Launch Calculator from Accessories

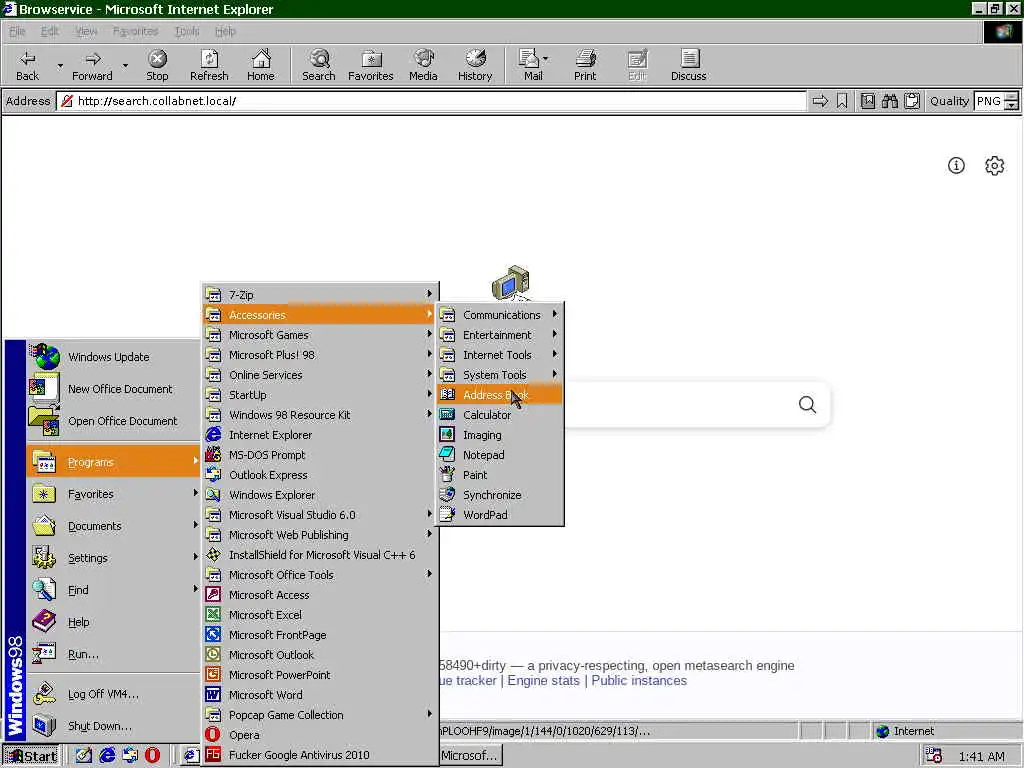pyautogui.click(x=500, y=415)
